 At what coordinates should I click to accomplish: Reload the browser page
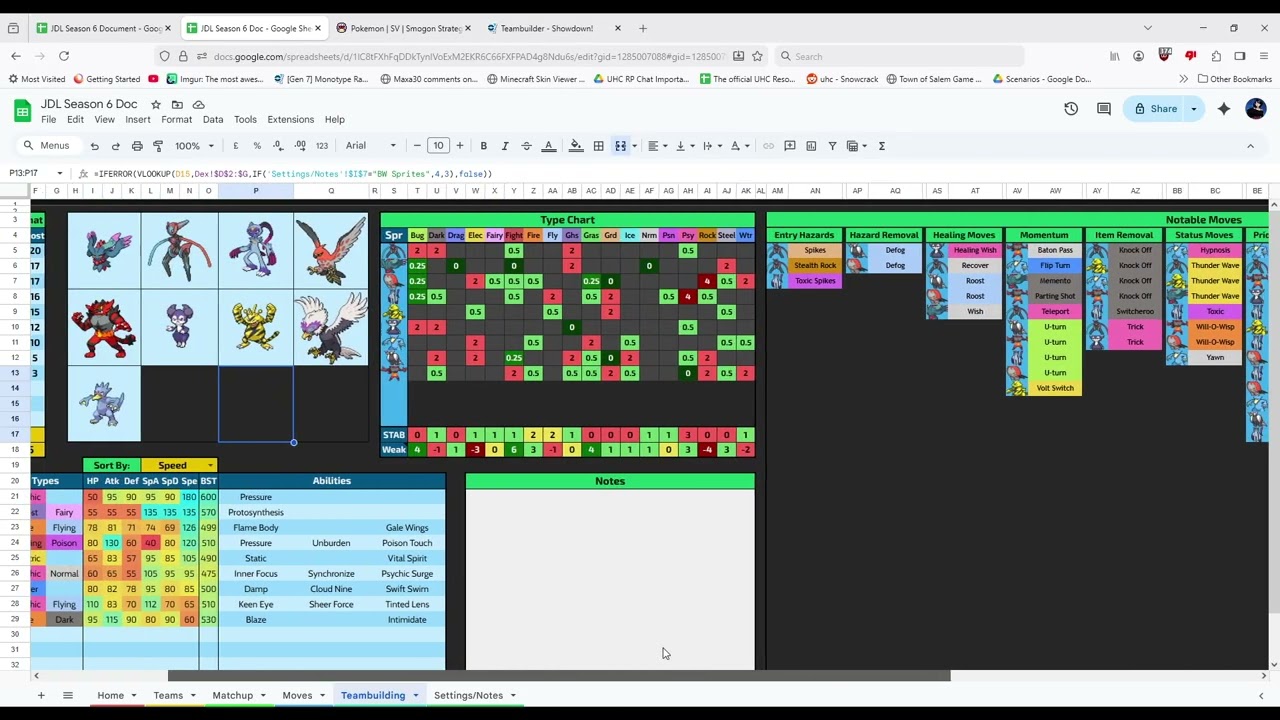pyautogui.click(x=64, y=56)
